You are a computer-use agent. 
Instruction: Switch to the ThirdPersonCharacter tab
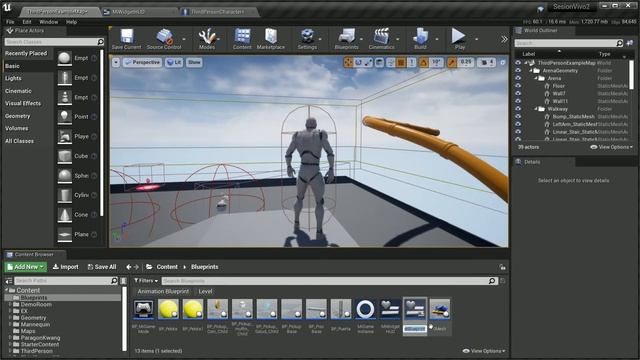[x=218, y=12]
